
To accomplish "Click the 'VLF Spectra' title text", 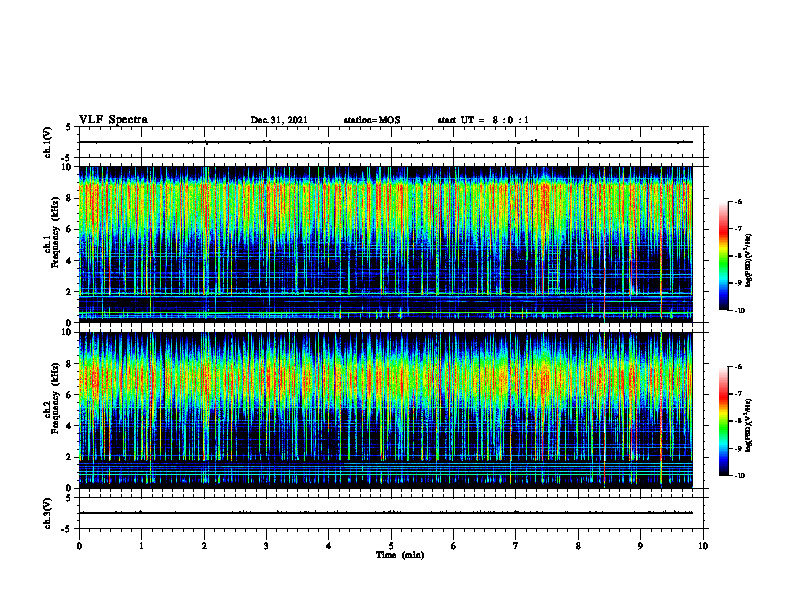I will 113,120.
